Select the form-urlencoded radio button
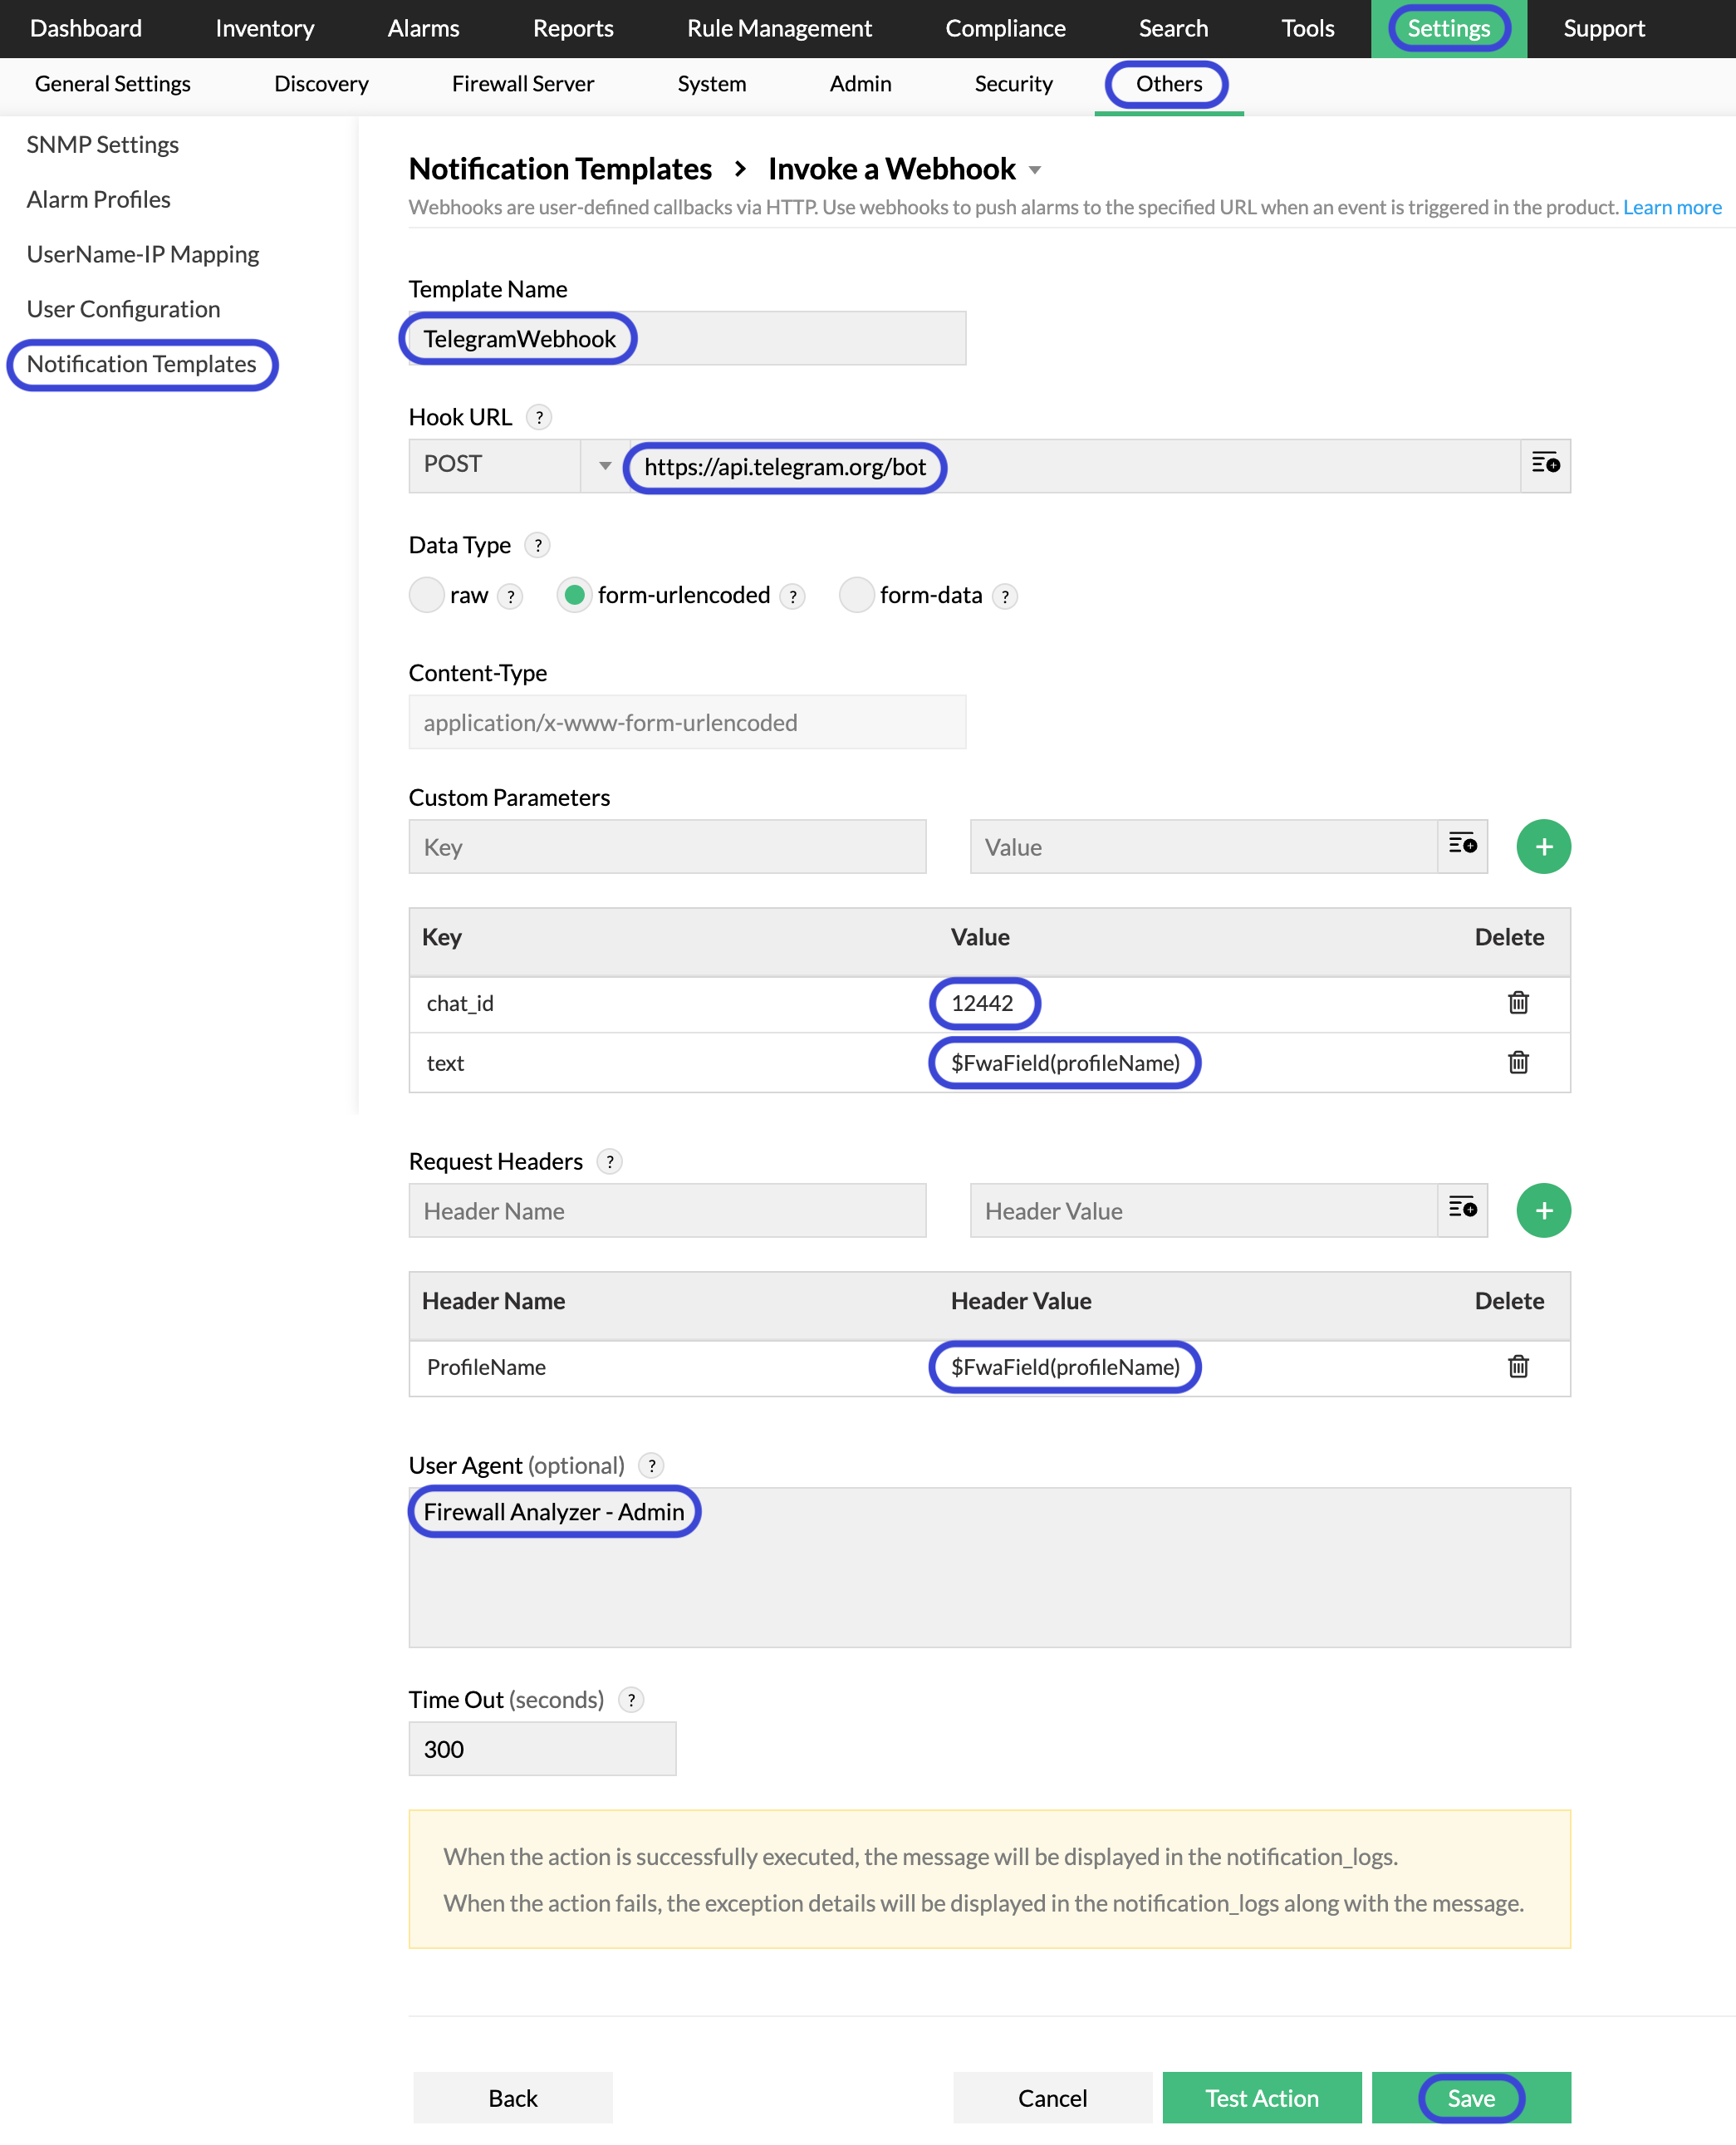The height and width of the screenshot is (2145, 1736). click(574, 595)
